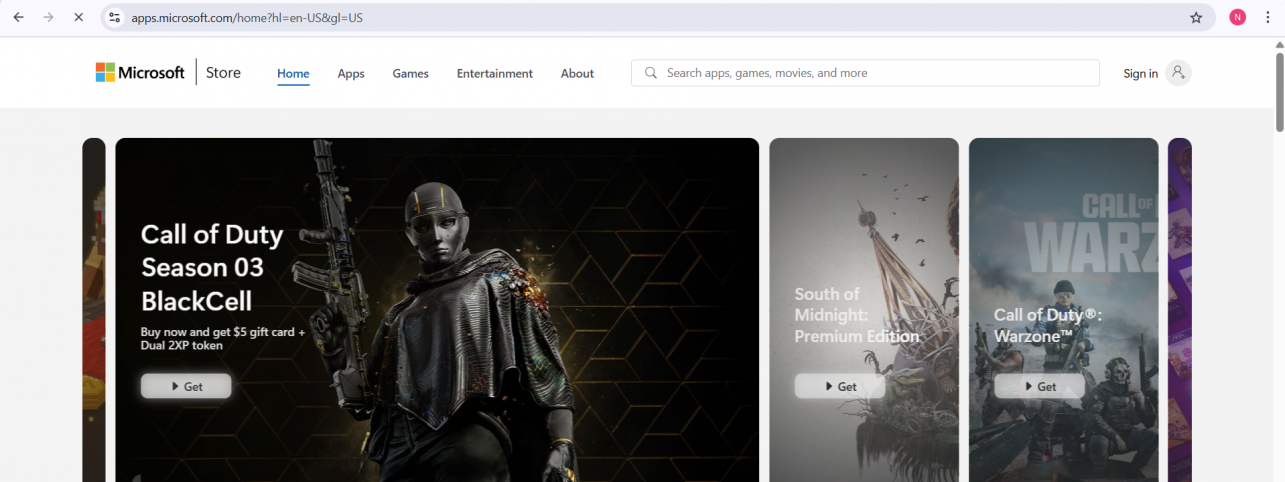Open Chrome three-dot menu
The width and height of the screenshot is (1285, 482).
(x=1267, y=17)
